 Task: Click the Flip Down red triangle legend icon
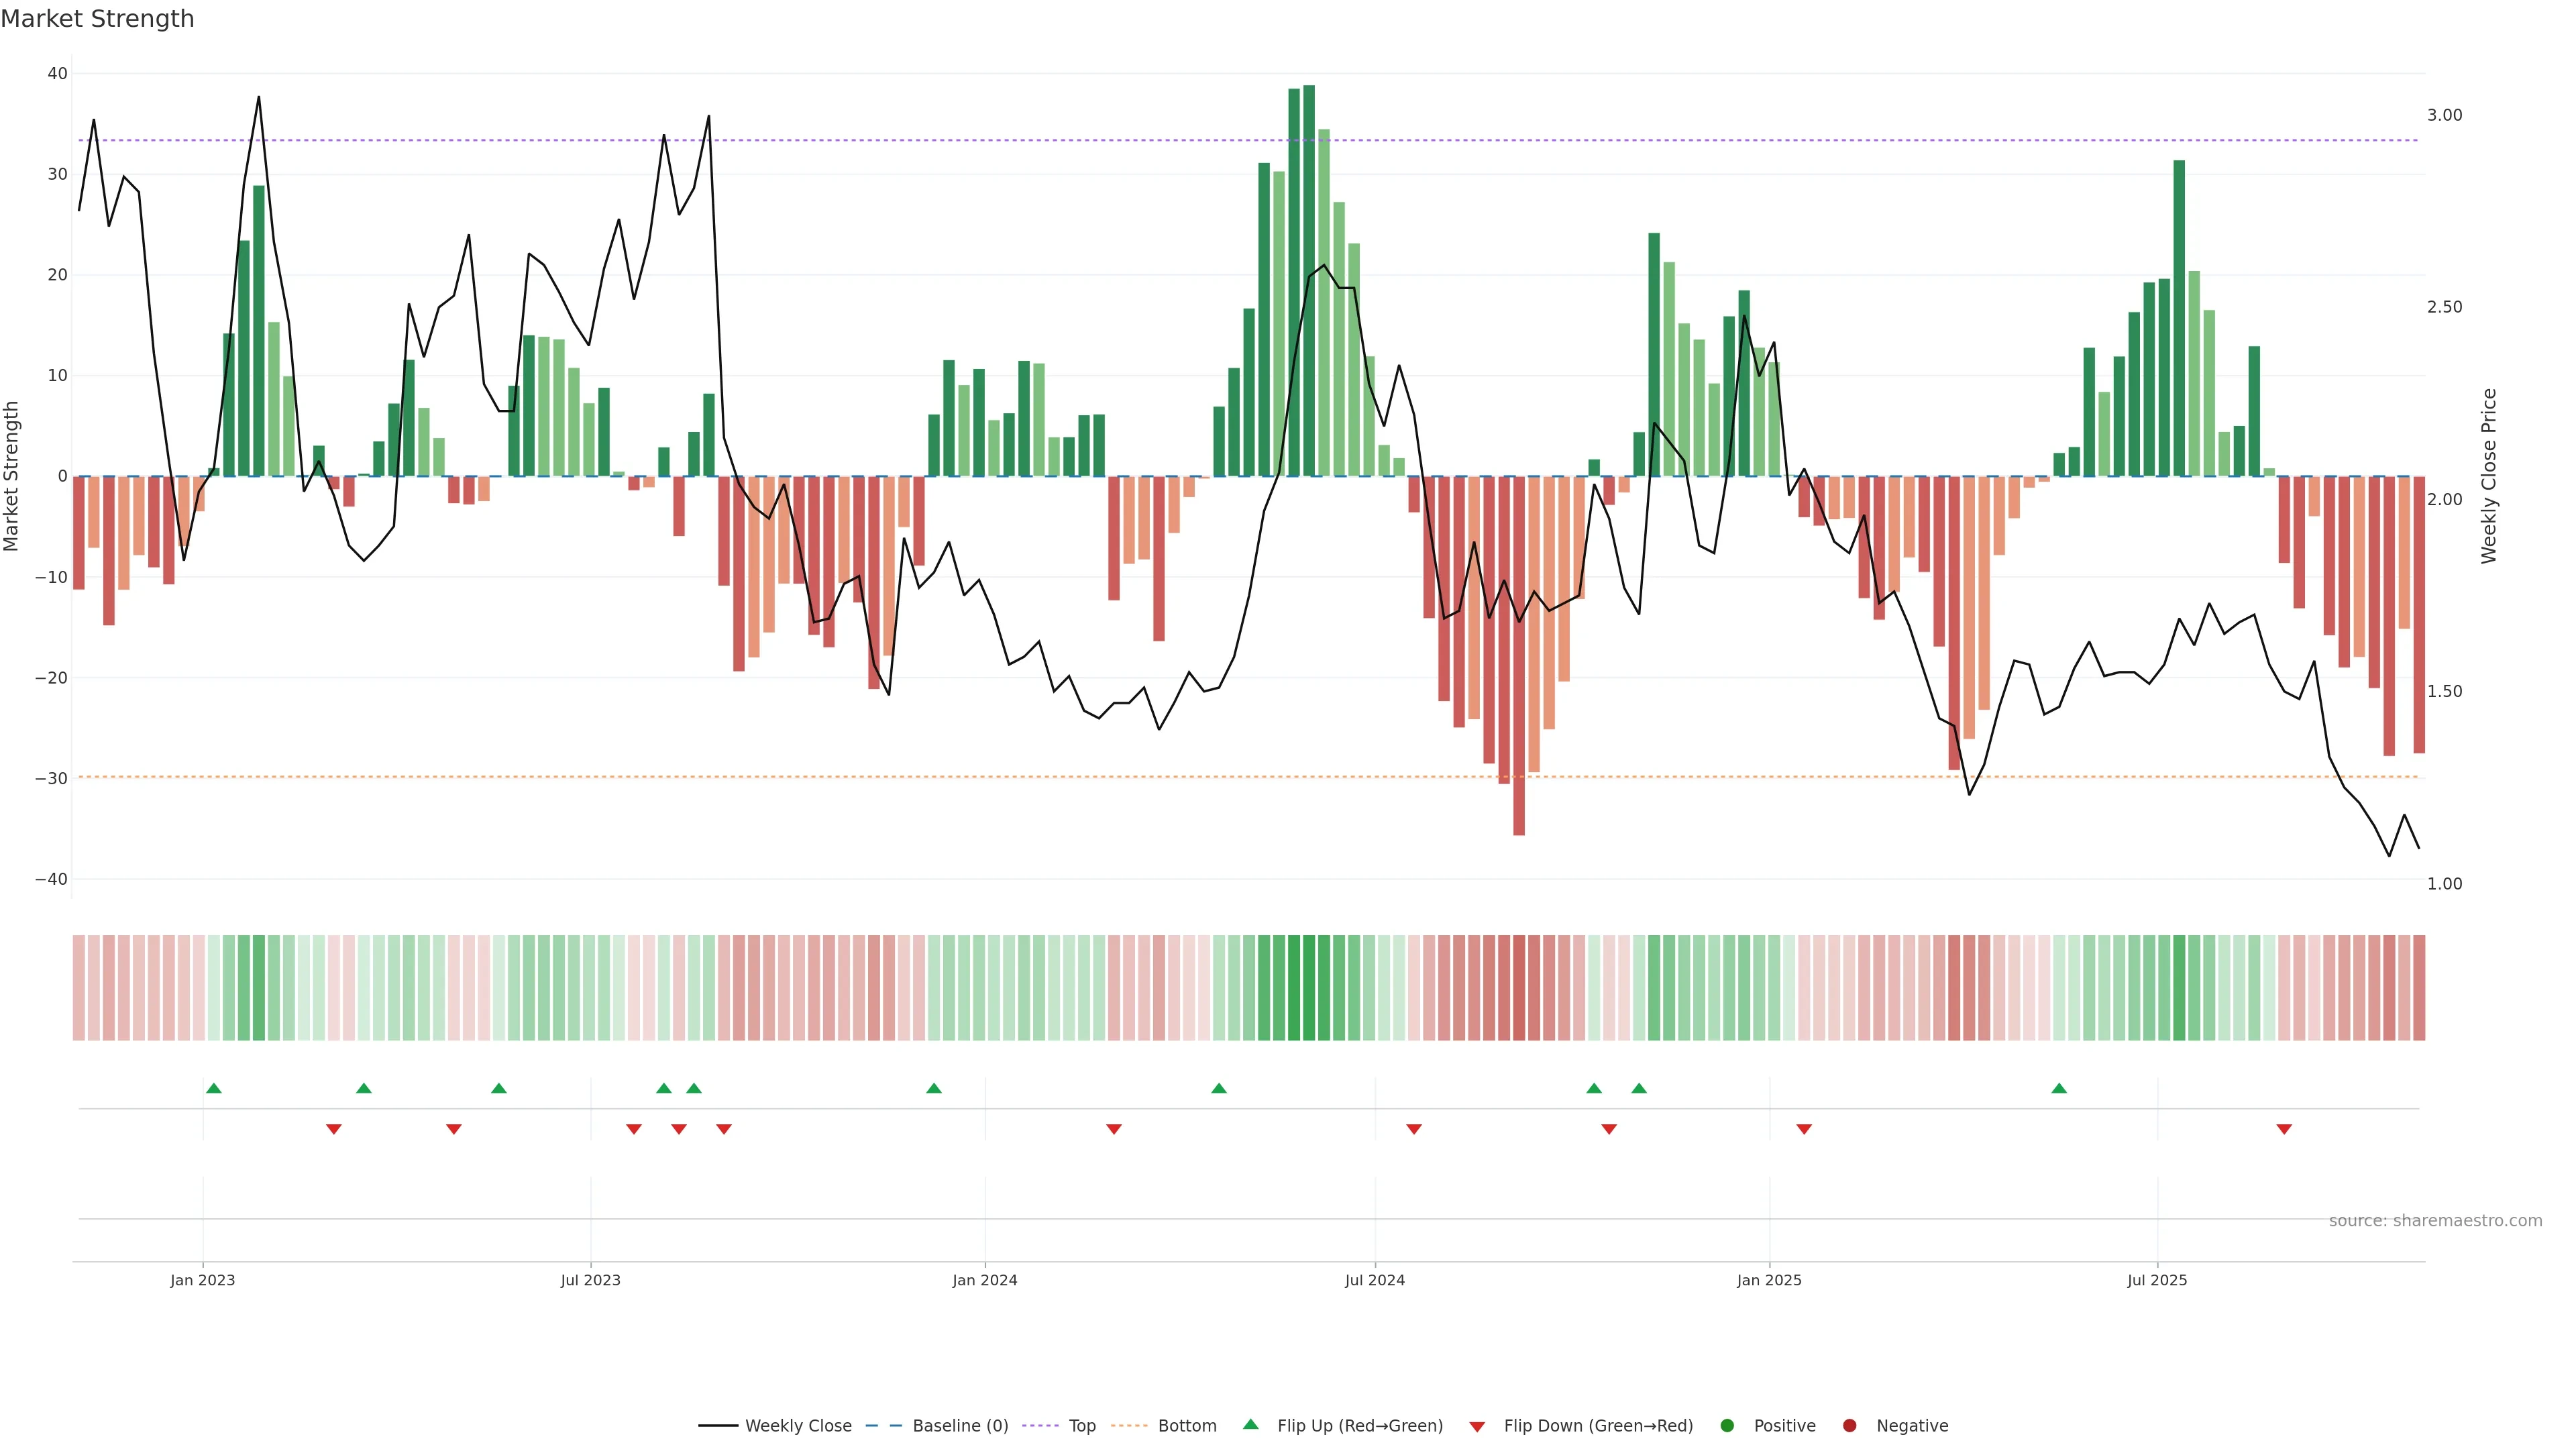(x=1477, y=1427)
